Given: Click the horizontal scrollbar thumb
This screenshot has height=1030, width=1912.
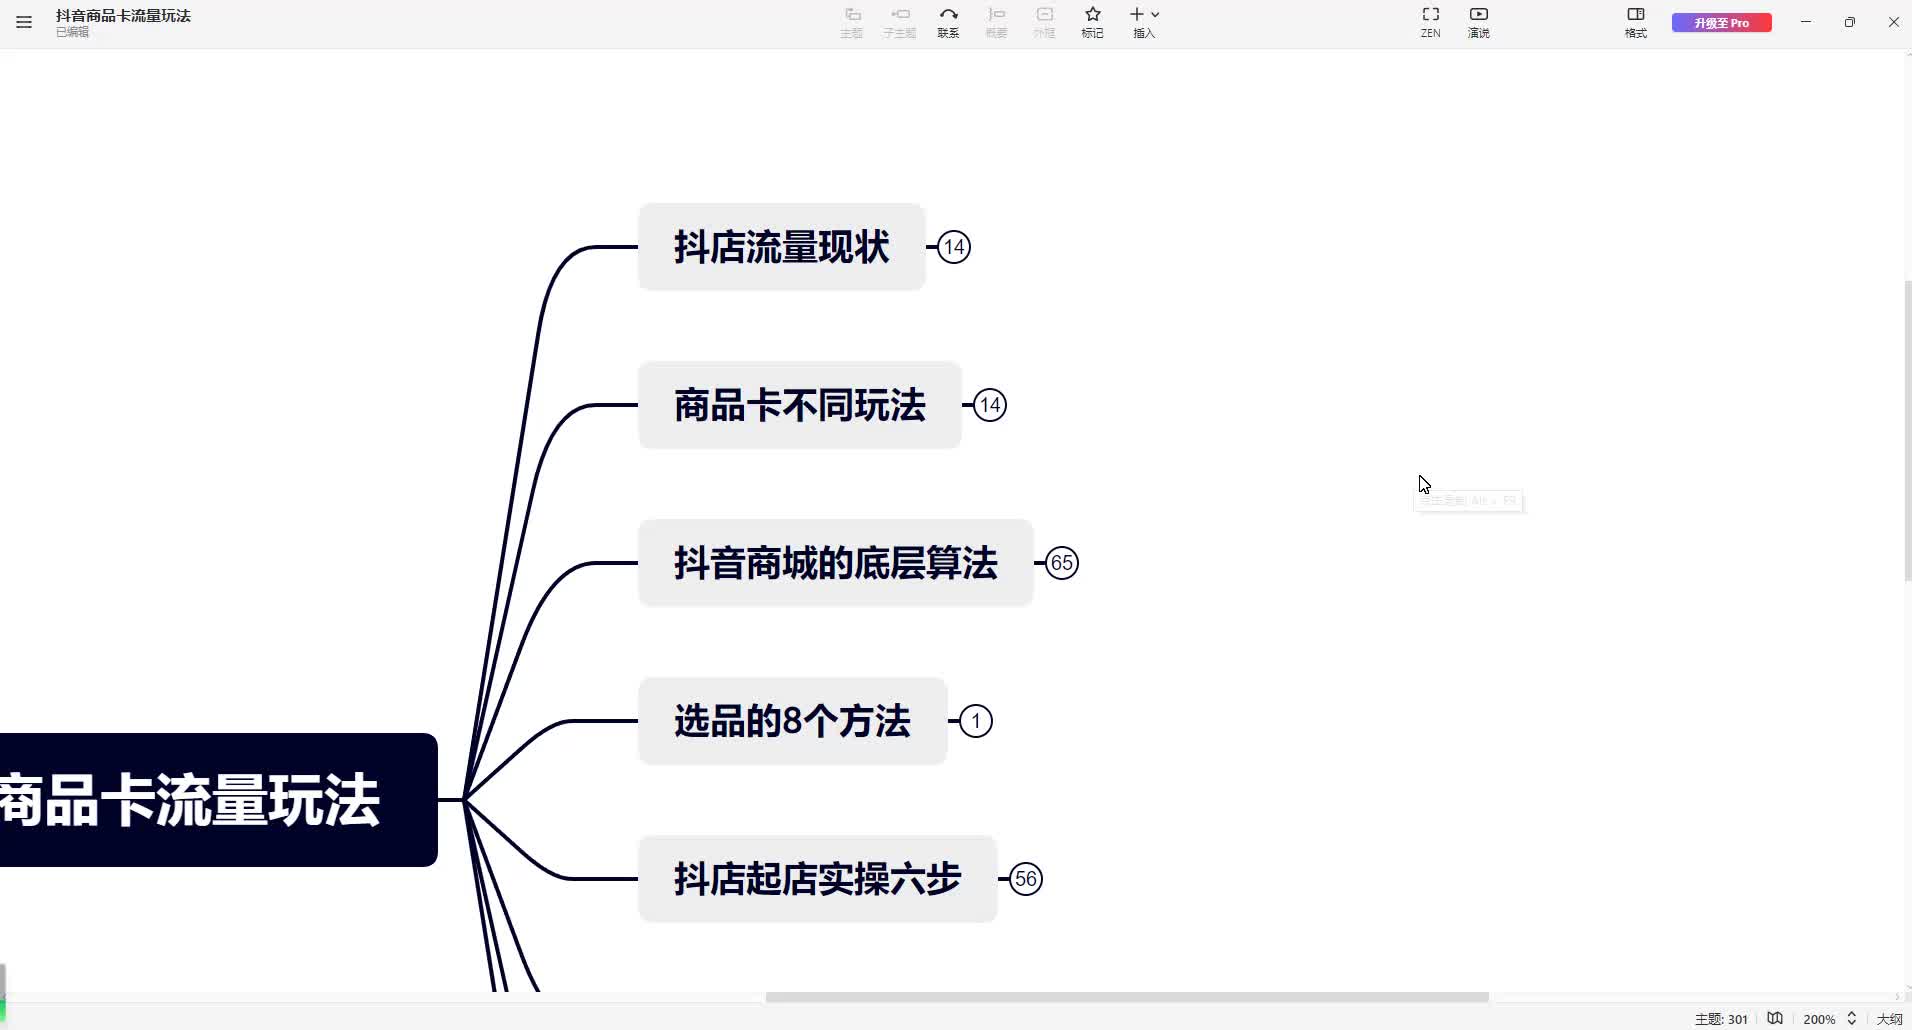Looking at the screenshot, I should point(1127,997).
